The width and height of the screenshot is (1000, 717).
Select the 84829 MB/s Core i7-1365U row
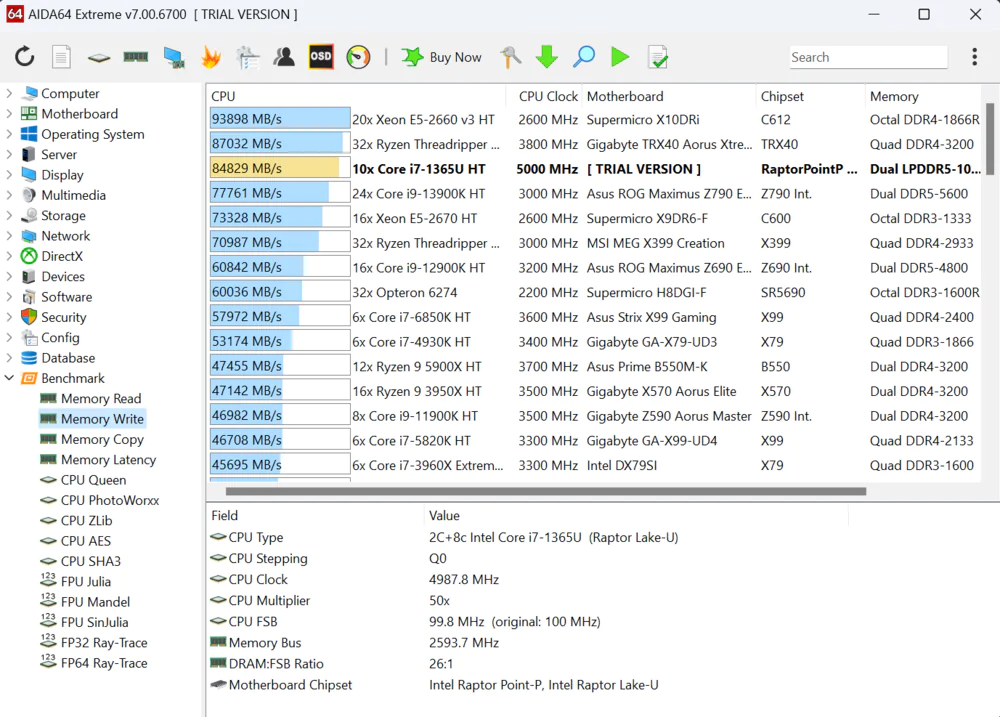click(x=596, y=168)
